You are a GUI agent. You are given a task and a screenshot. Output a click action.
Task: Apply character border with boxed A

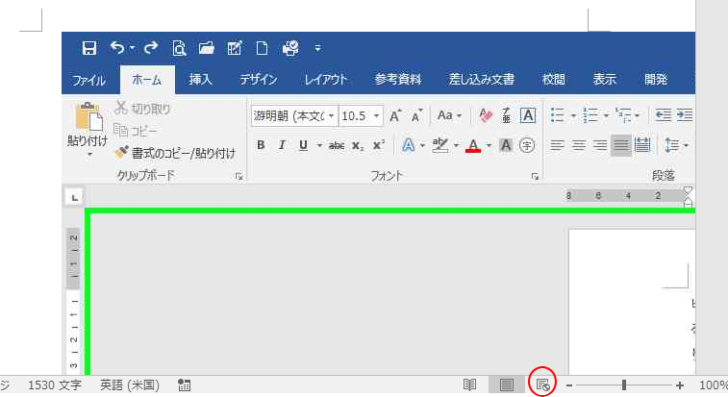(x=528, y=115)
